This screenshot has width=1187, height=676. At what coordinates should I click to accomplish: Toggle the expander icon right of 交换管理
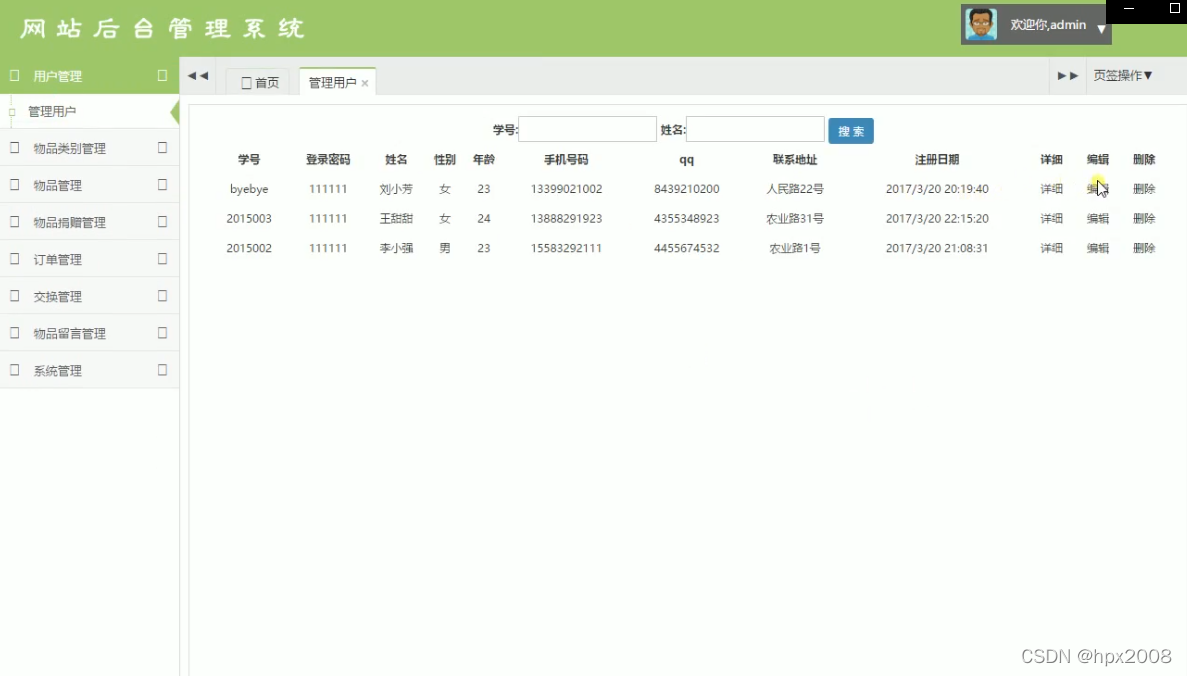(162, 296)
